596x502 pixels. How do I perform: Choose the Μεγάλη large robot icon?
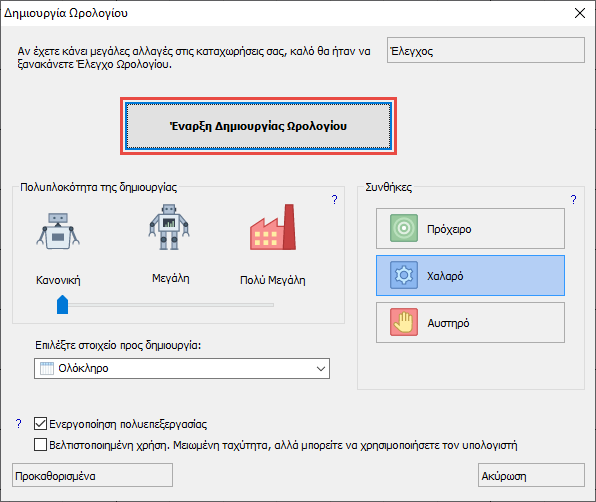coord(169,227)
